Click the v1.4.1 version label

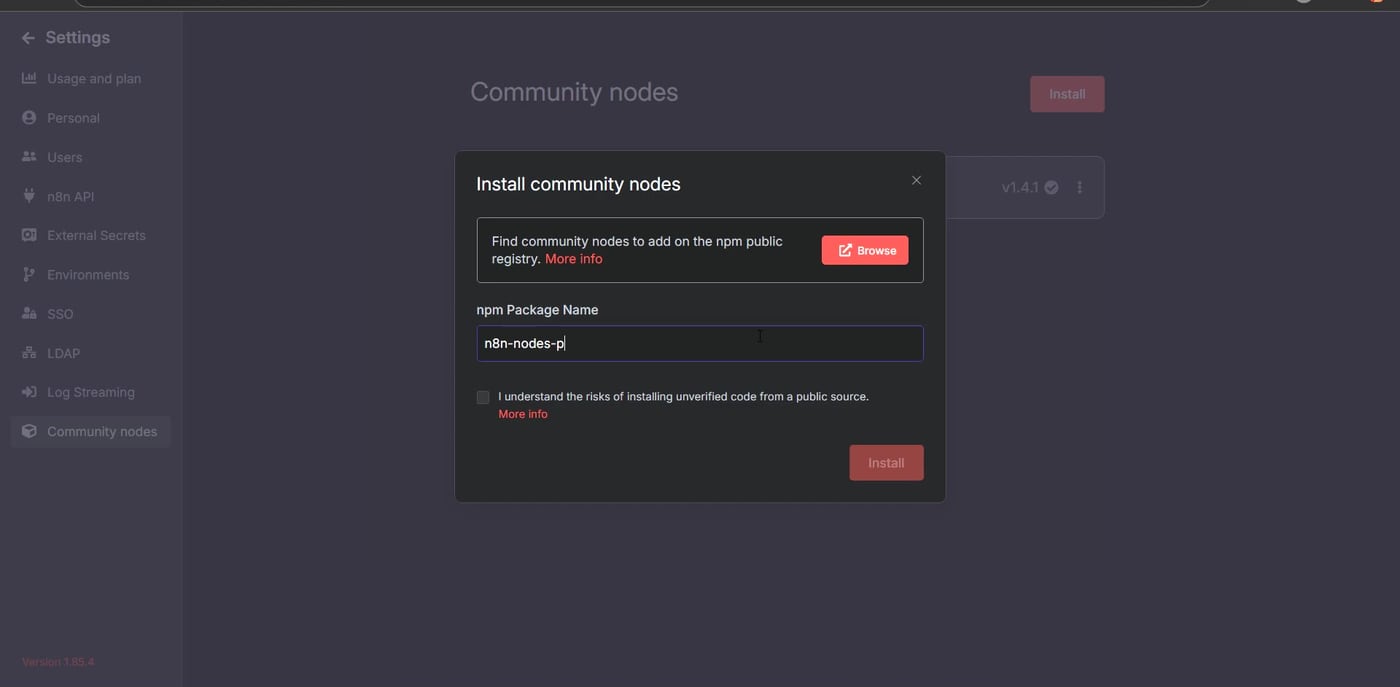tap(1020, 187)
